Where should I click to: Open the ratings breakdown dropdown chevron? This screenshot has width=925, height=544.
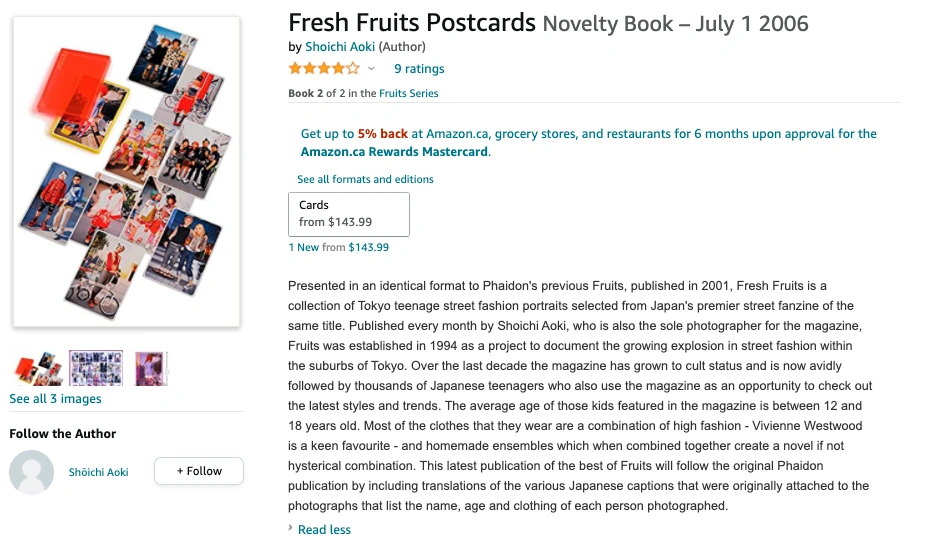pos(371,69)
